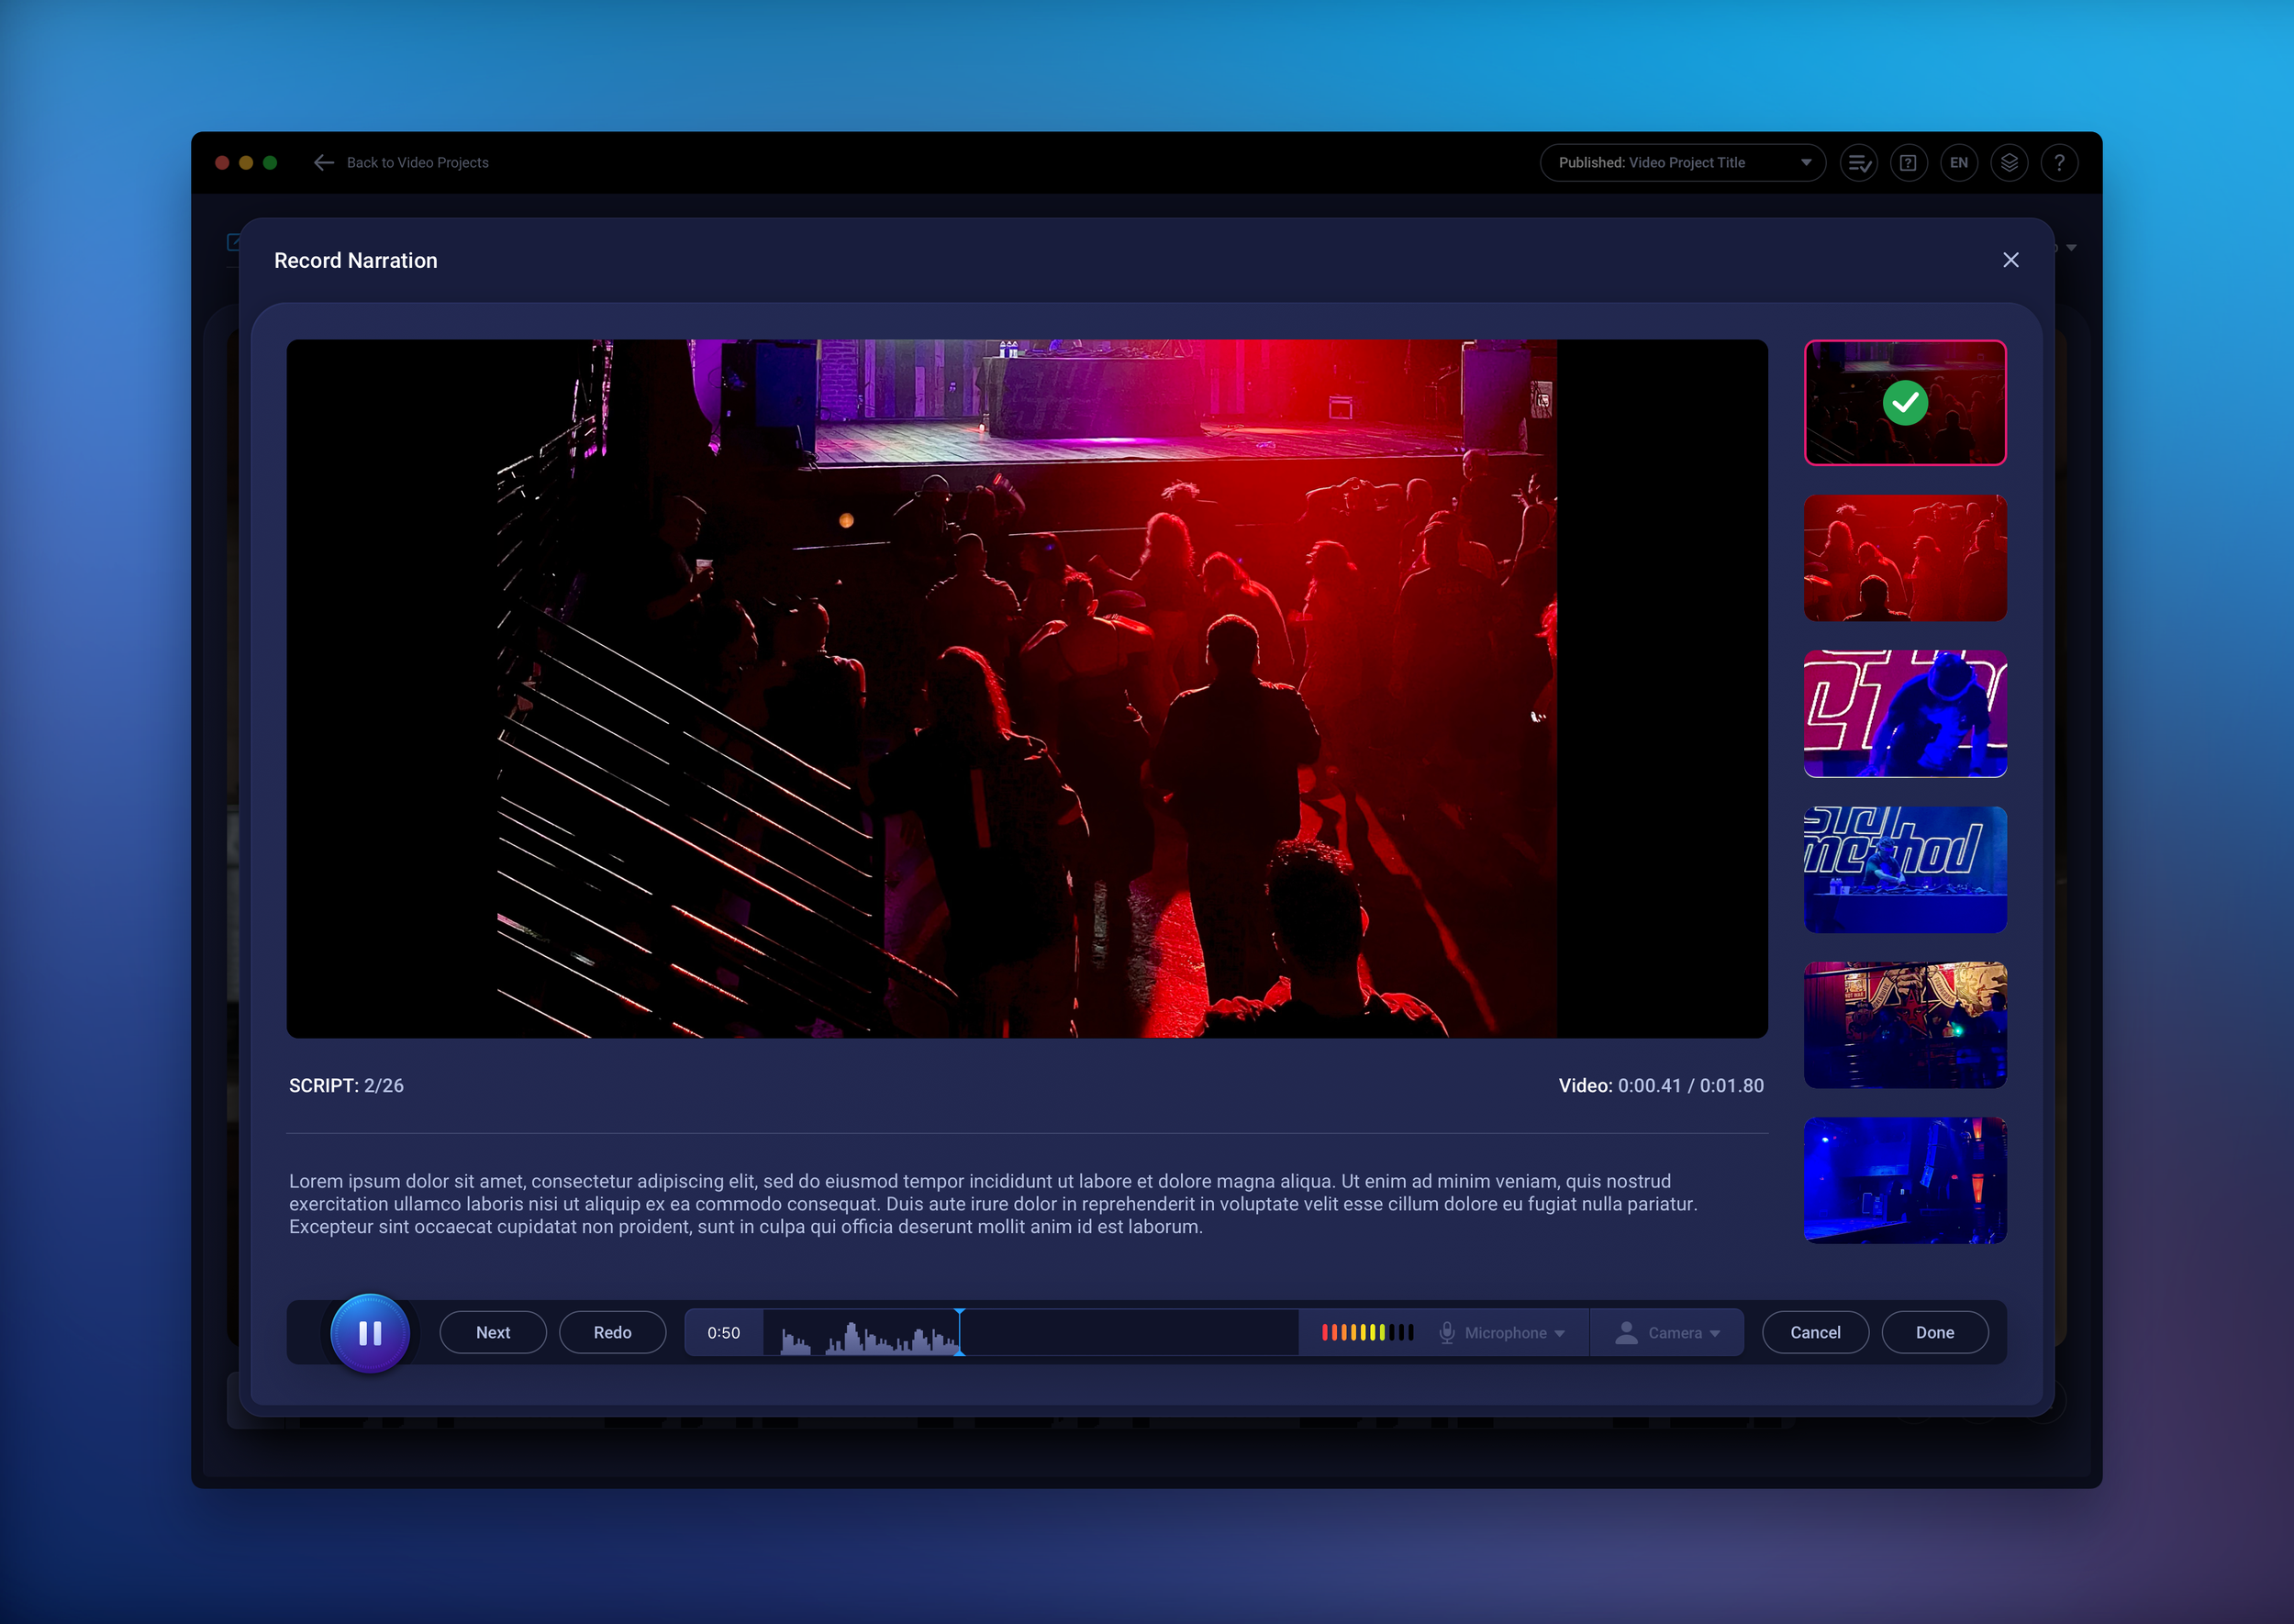
Task: Open the layers stack icon
Action: point(2009,163)
